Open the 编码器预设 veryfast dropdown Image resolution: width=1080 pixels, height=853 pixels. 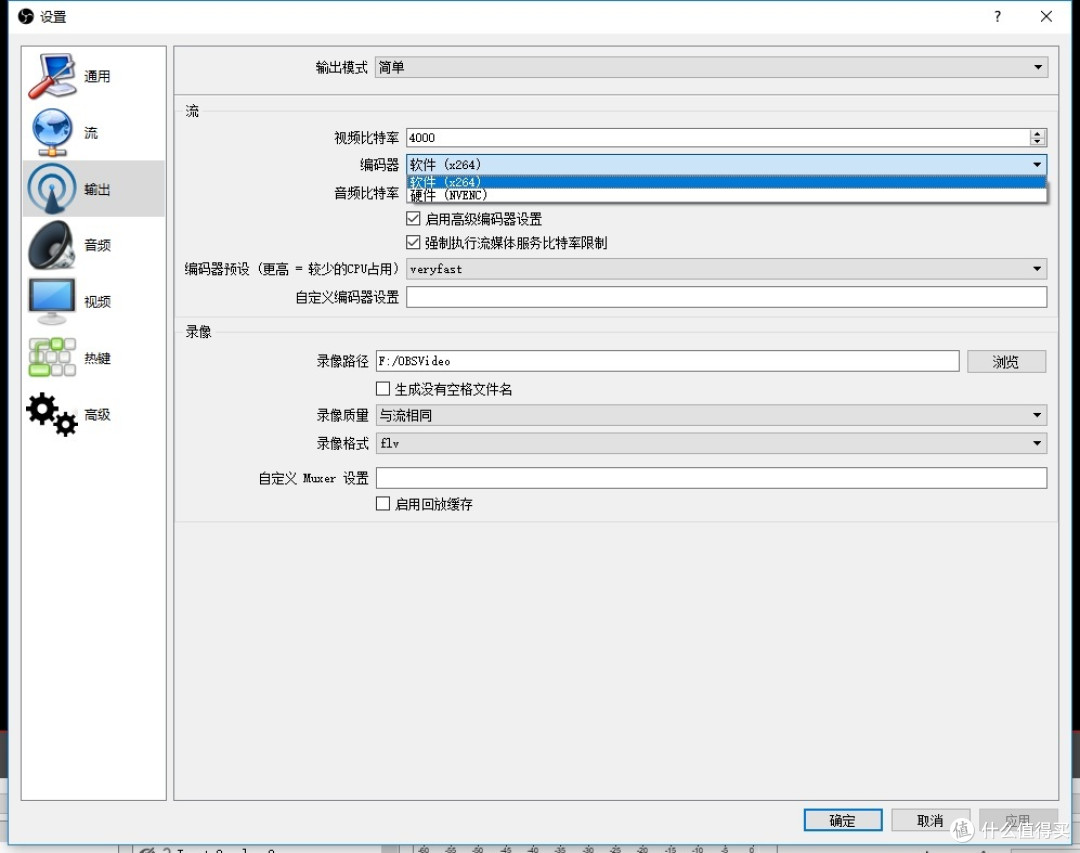pos(727,269)
